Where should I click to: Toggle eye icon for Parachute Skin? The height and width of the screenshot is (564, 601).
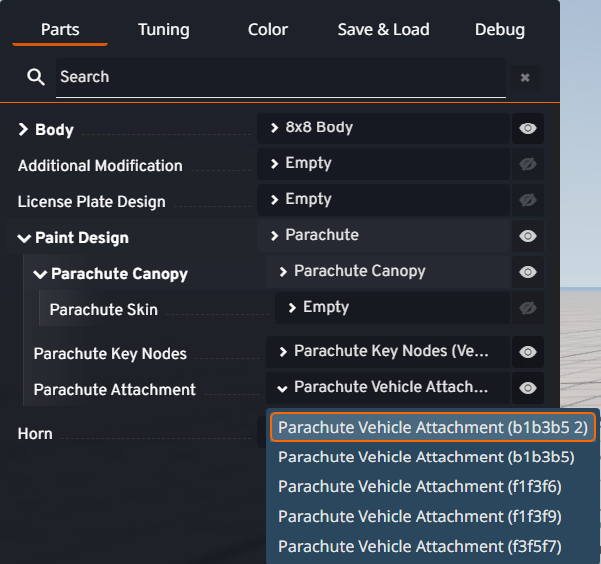click(x=528, y=308)
